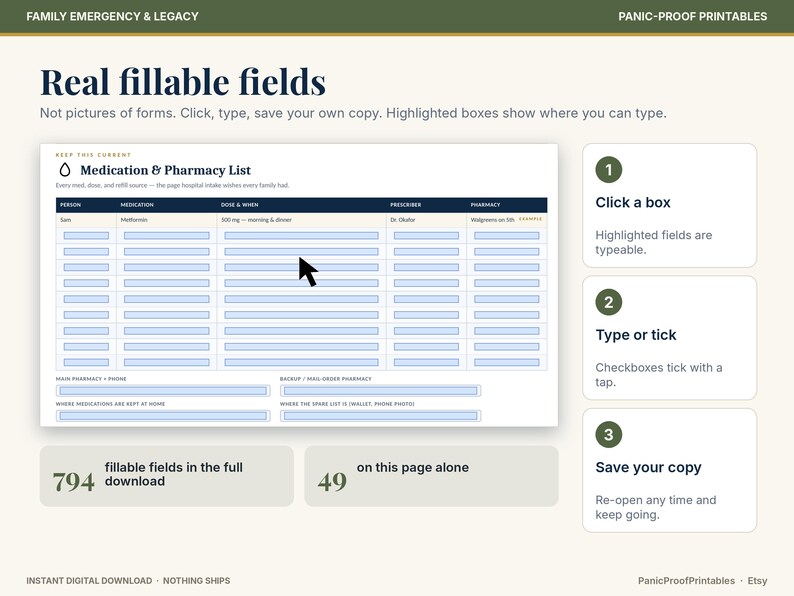Click first blank Prescriber field under Dr. Okafor
Screen dimensions: 794x596
(x=426, y=235)
